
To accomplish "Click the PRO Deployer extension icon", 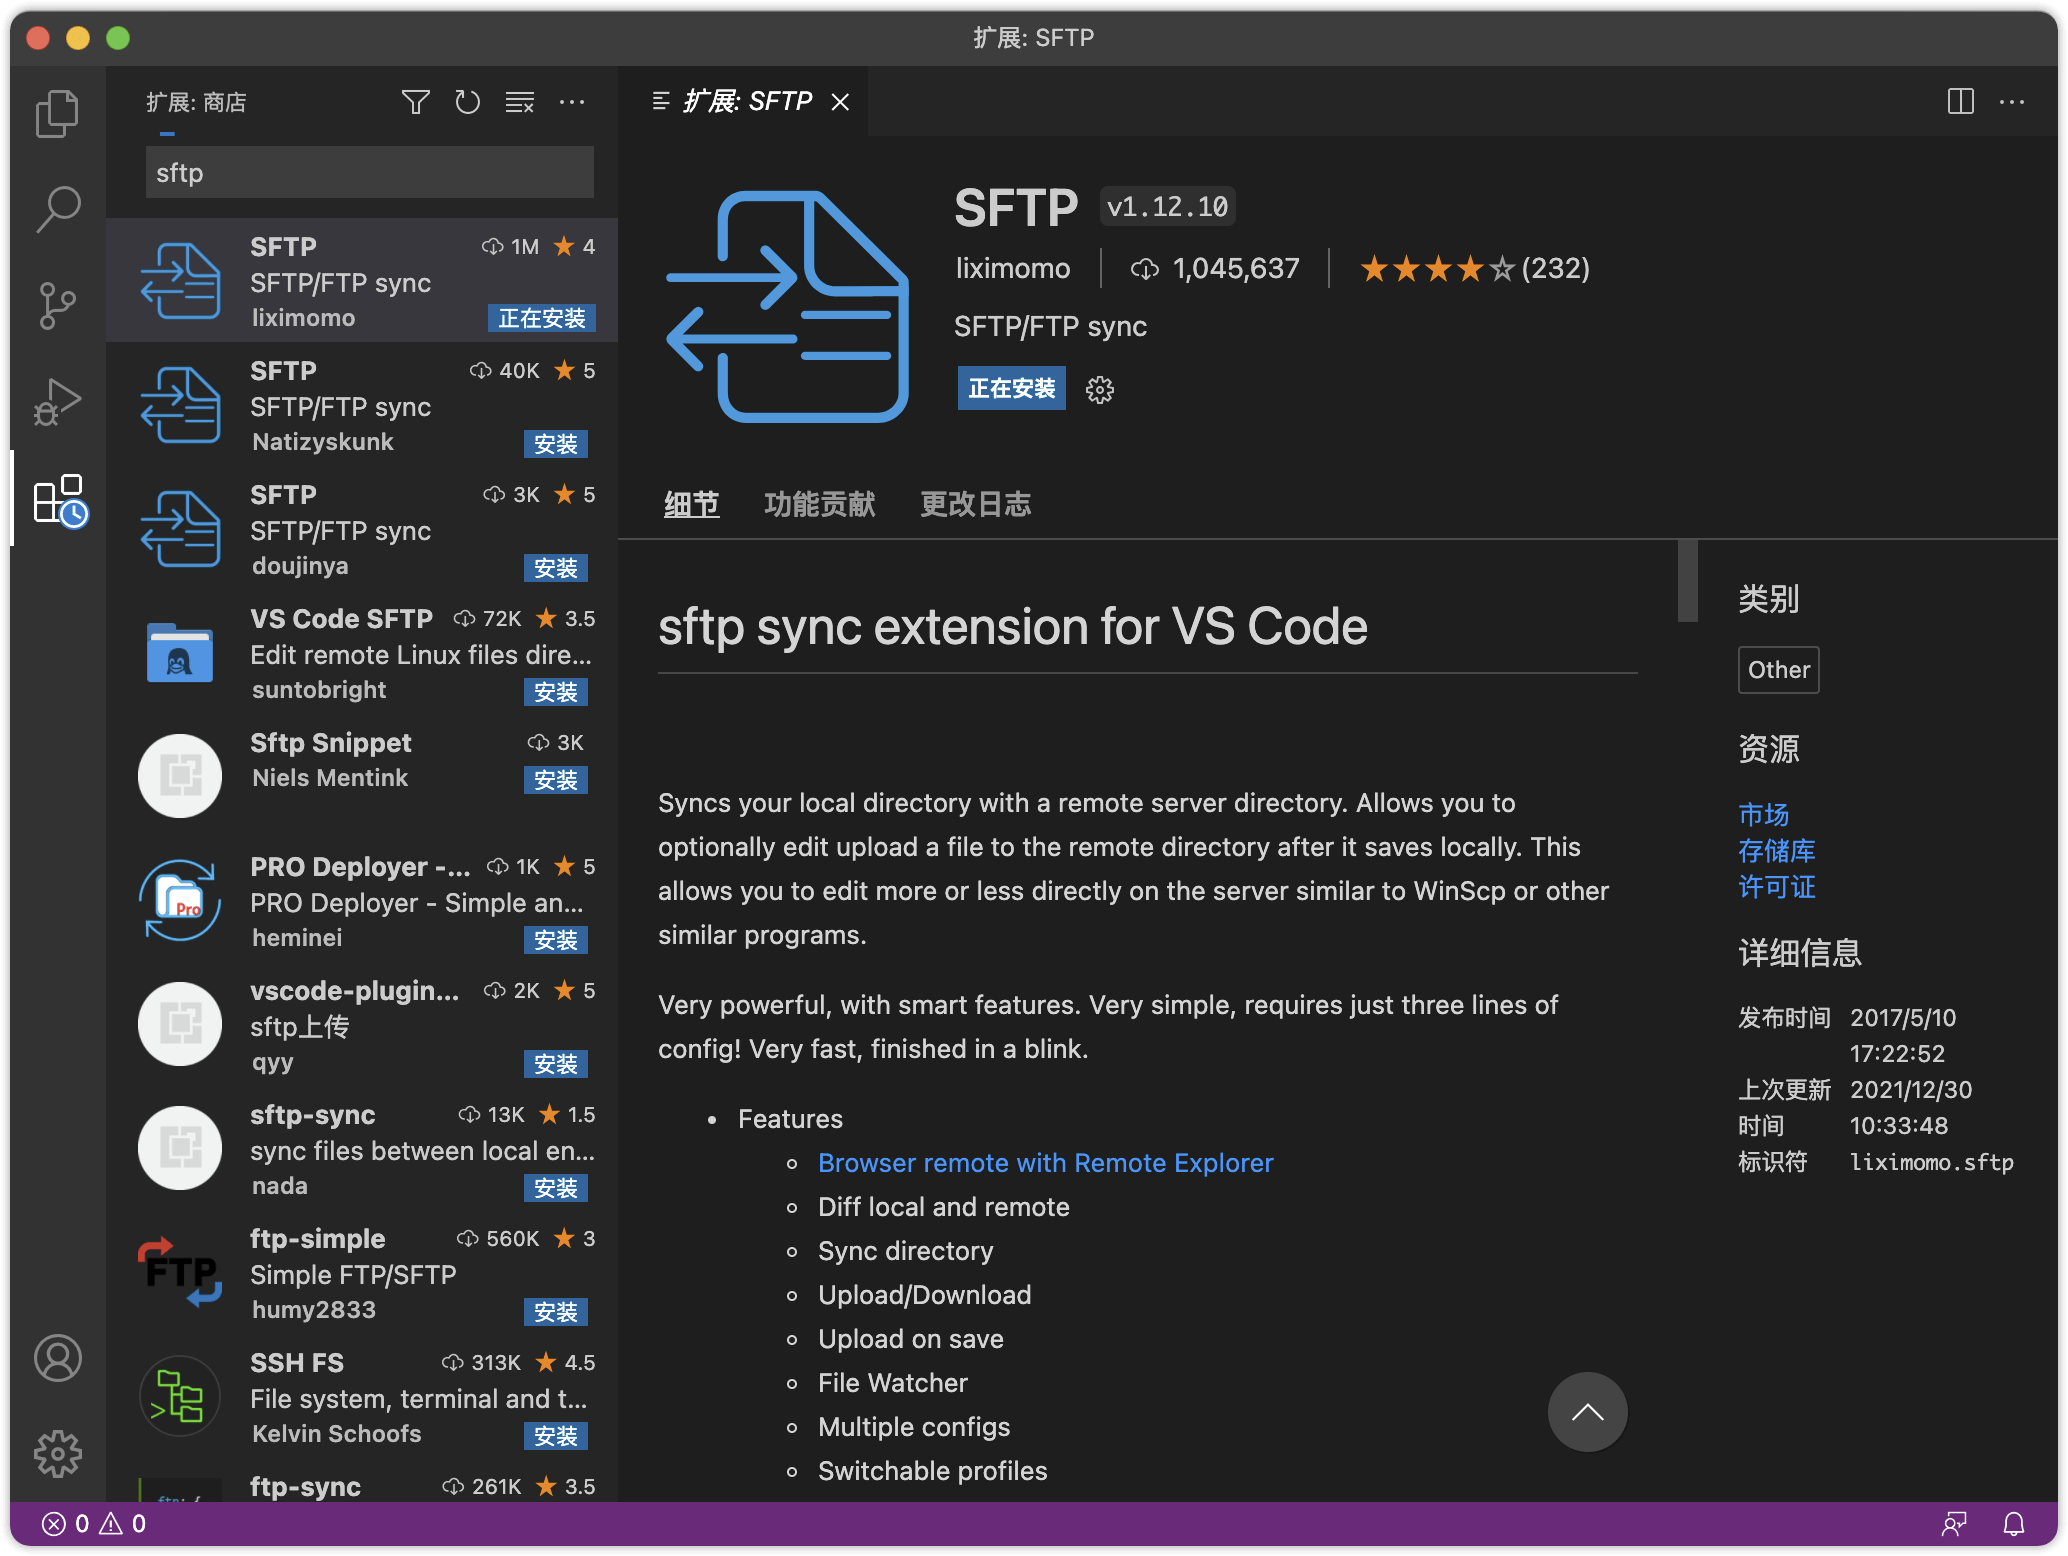I will pyautogui.click(x=180, y=900).
